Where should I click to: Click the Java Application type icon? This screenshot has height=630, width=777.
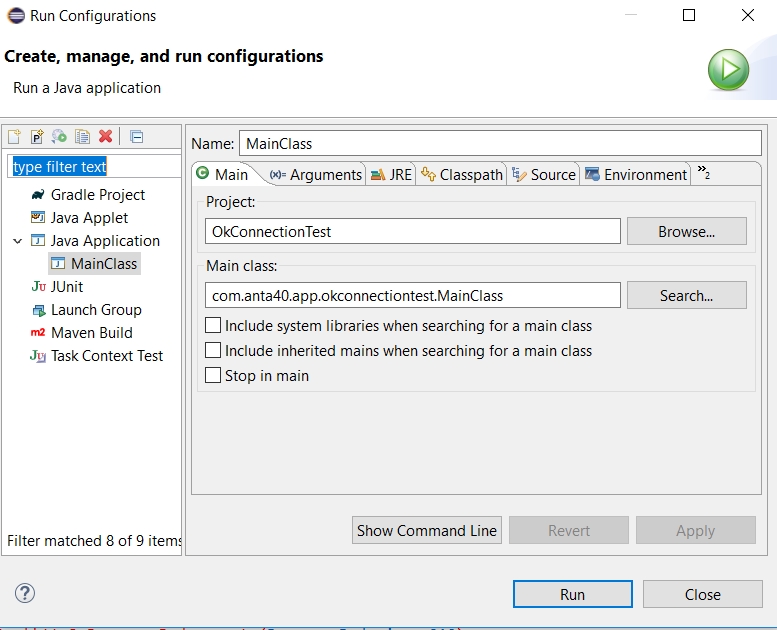[x=38, y=240]
